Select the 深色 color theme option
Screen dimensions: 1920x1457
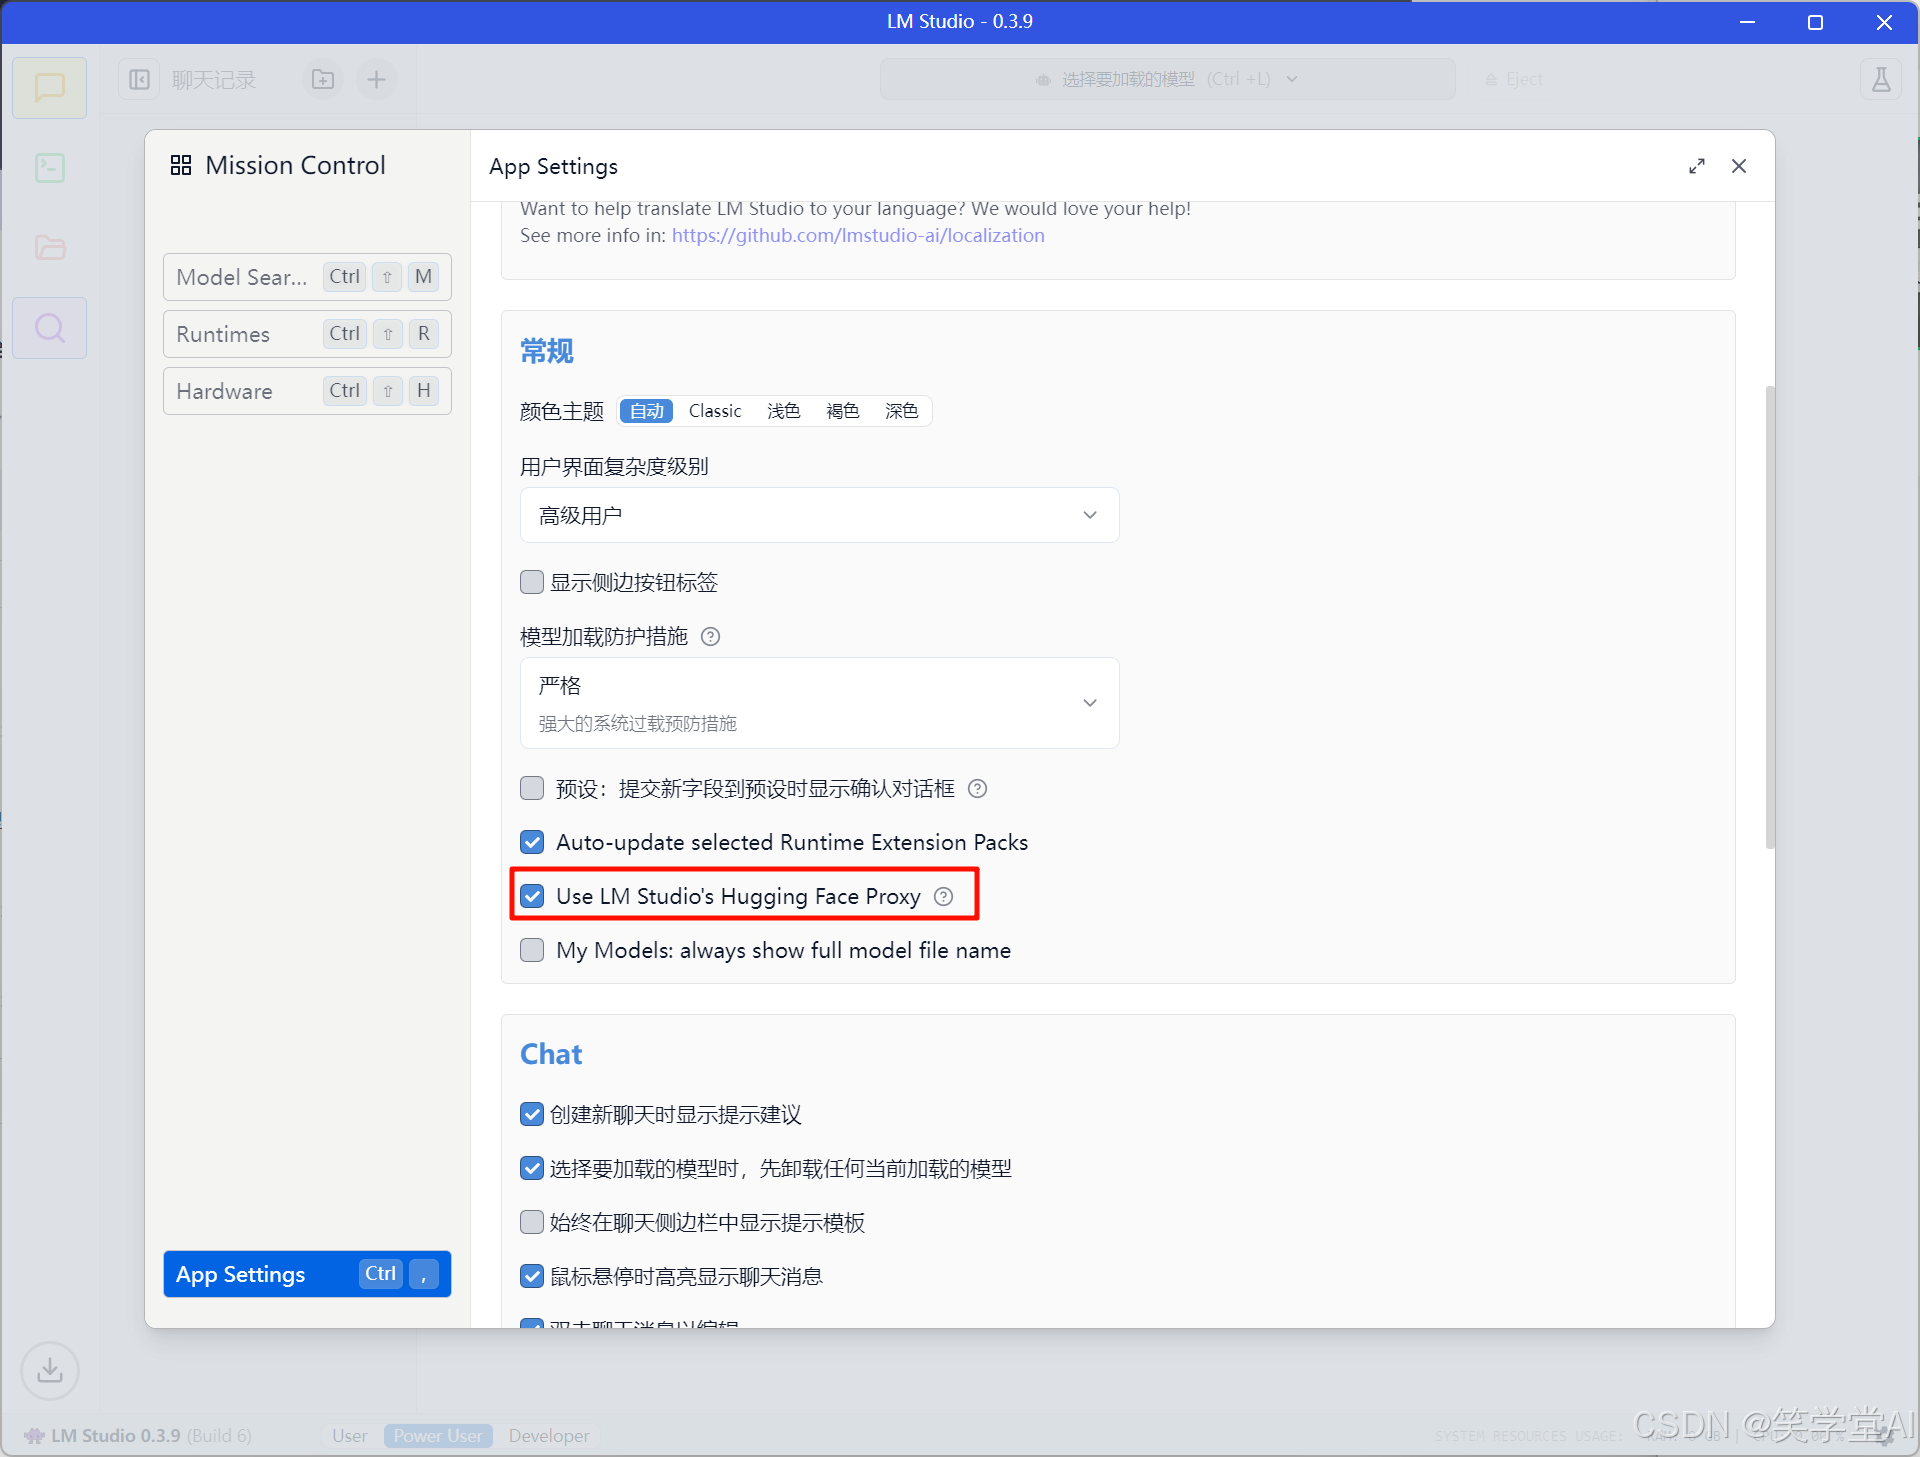900,411
